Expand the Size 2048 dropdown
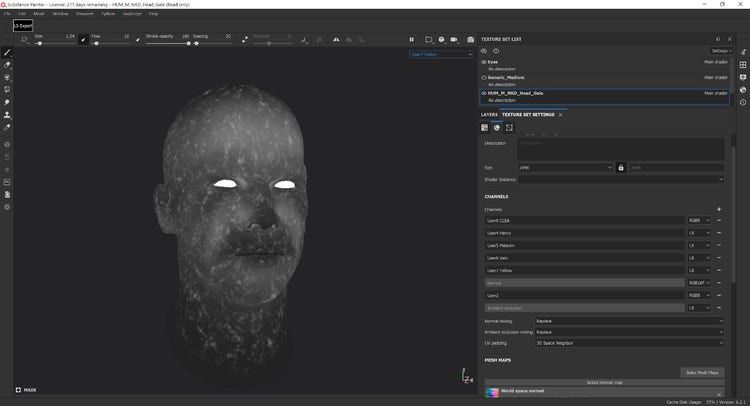 (565, 167)
